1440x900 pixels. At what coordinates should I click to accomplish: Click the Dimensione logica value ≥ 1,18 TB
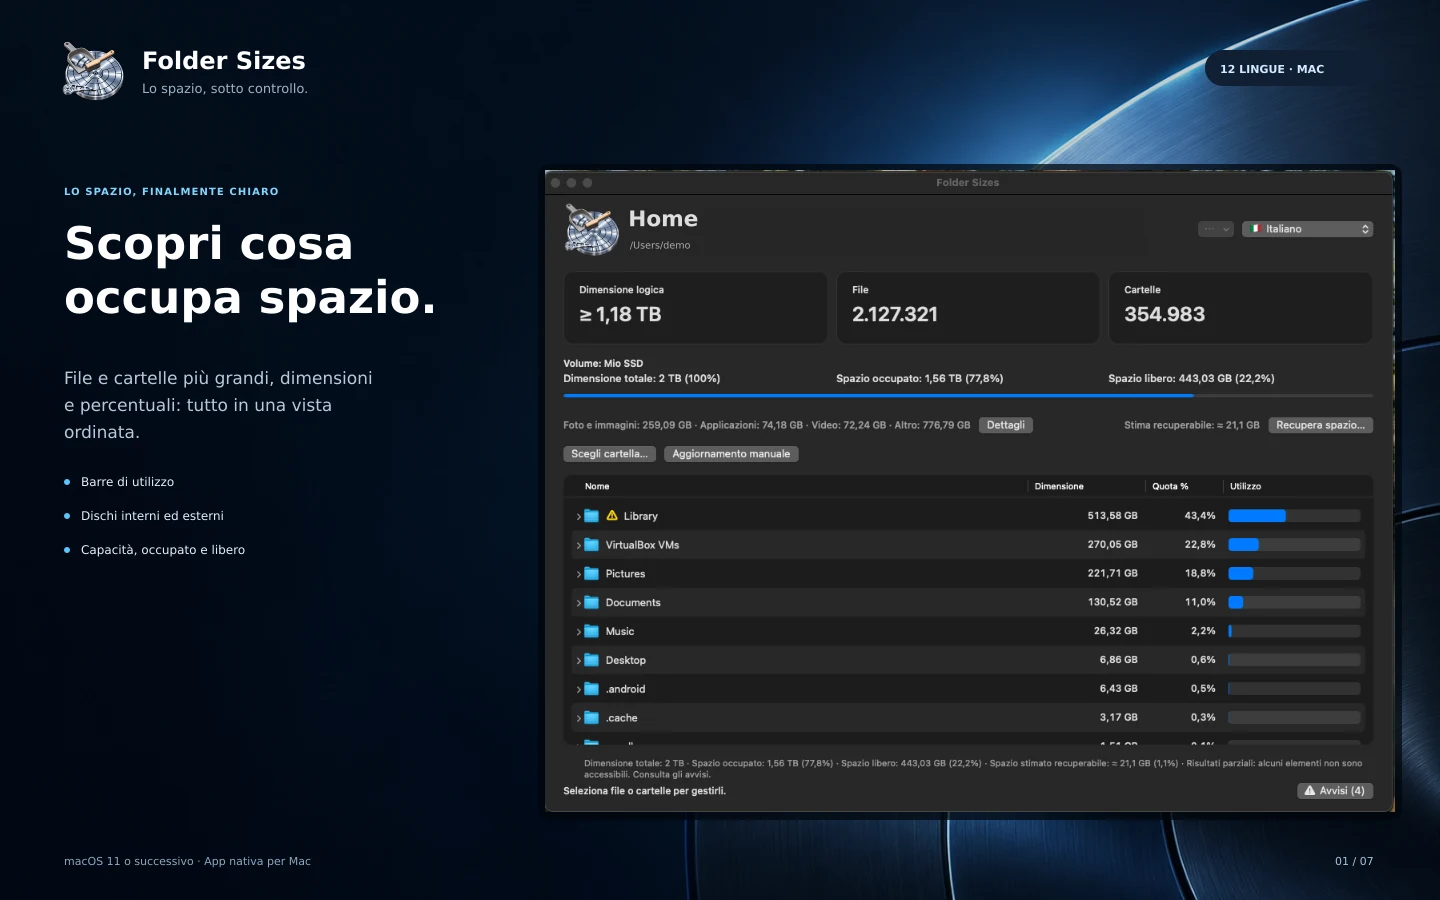pos(620,314)
